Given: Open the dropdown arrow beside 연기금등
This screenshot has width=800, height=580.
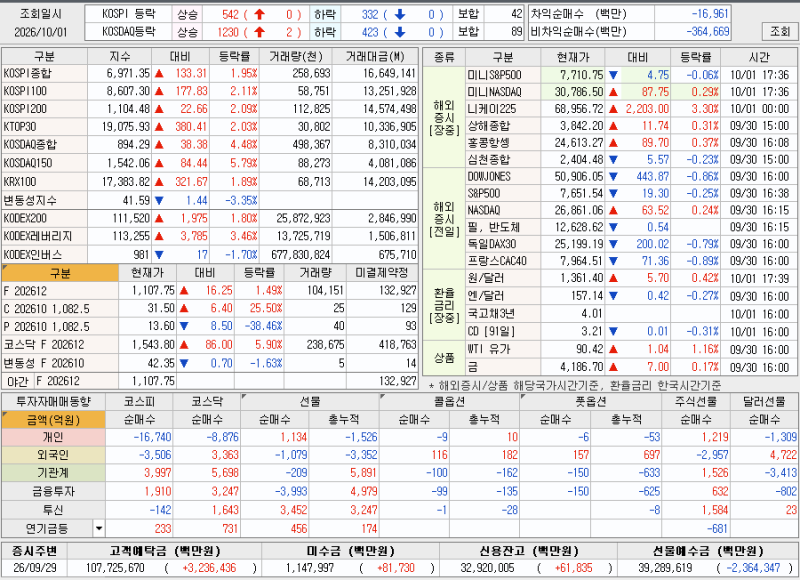Looking at the screenshot, I should tap(99, 528).
